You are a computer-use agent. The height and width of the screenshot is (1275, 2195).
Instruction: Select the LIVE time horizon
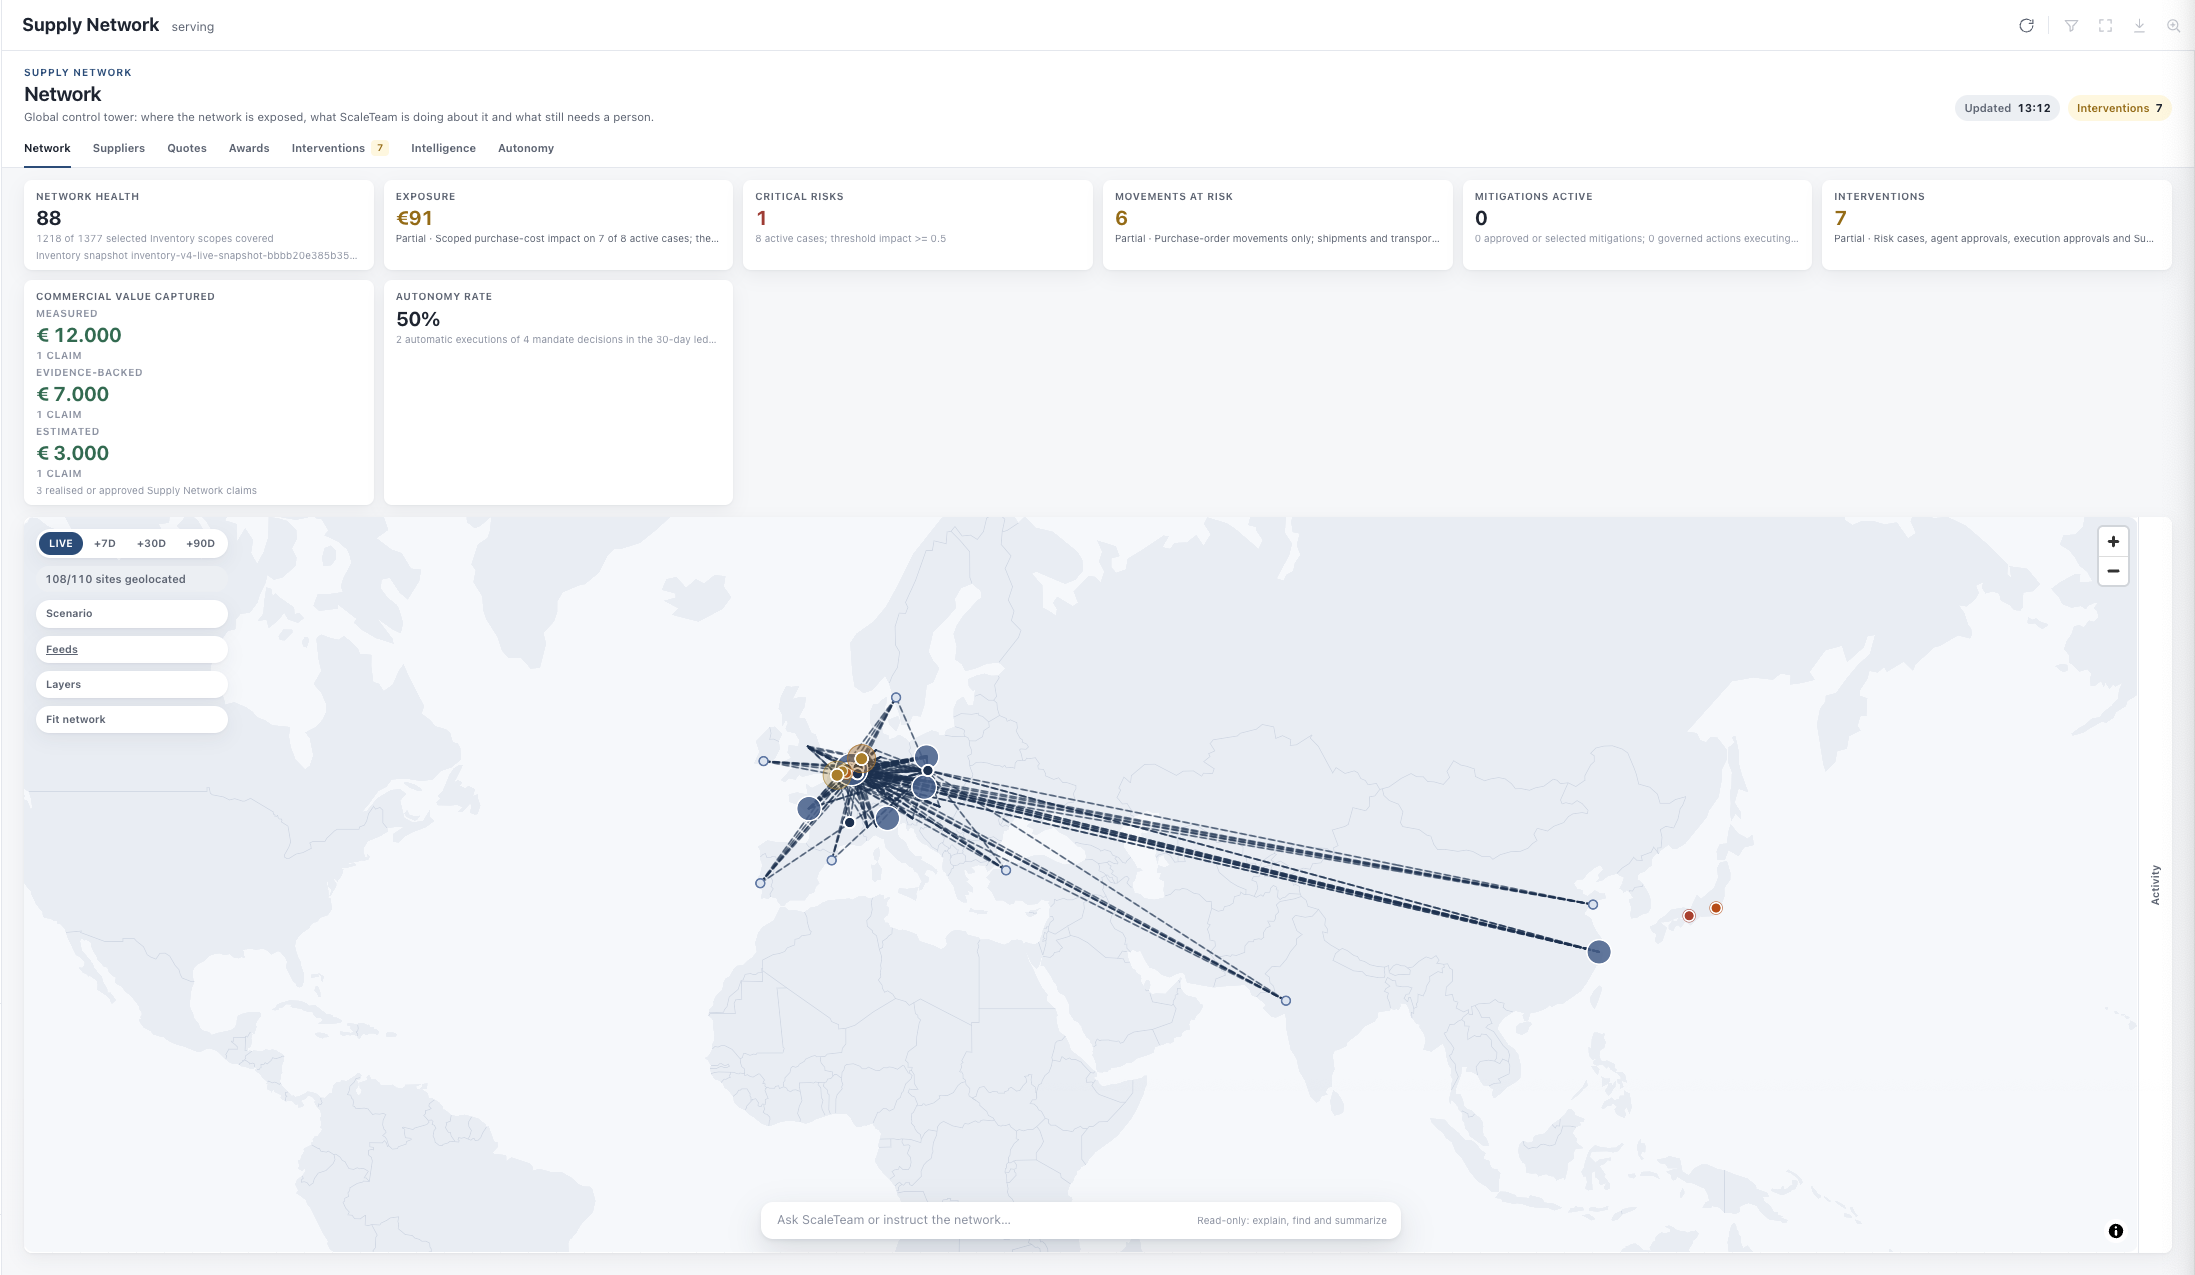pyautogui.click(x=61, y=543)
